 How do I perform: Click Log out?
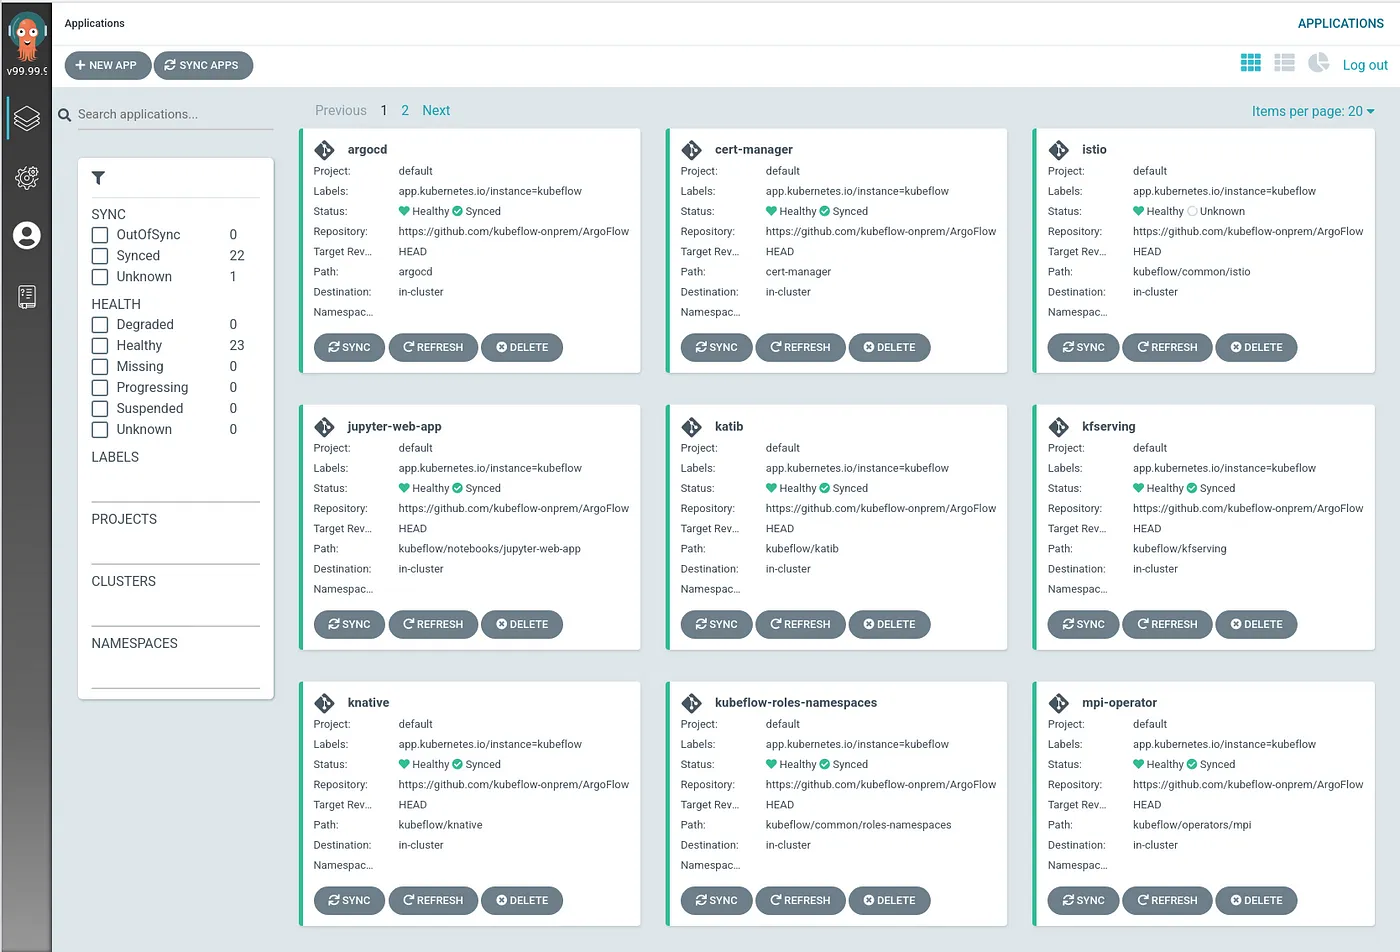pos(1365,65)
